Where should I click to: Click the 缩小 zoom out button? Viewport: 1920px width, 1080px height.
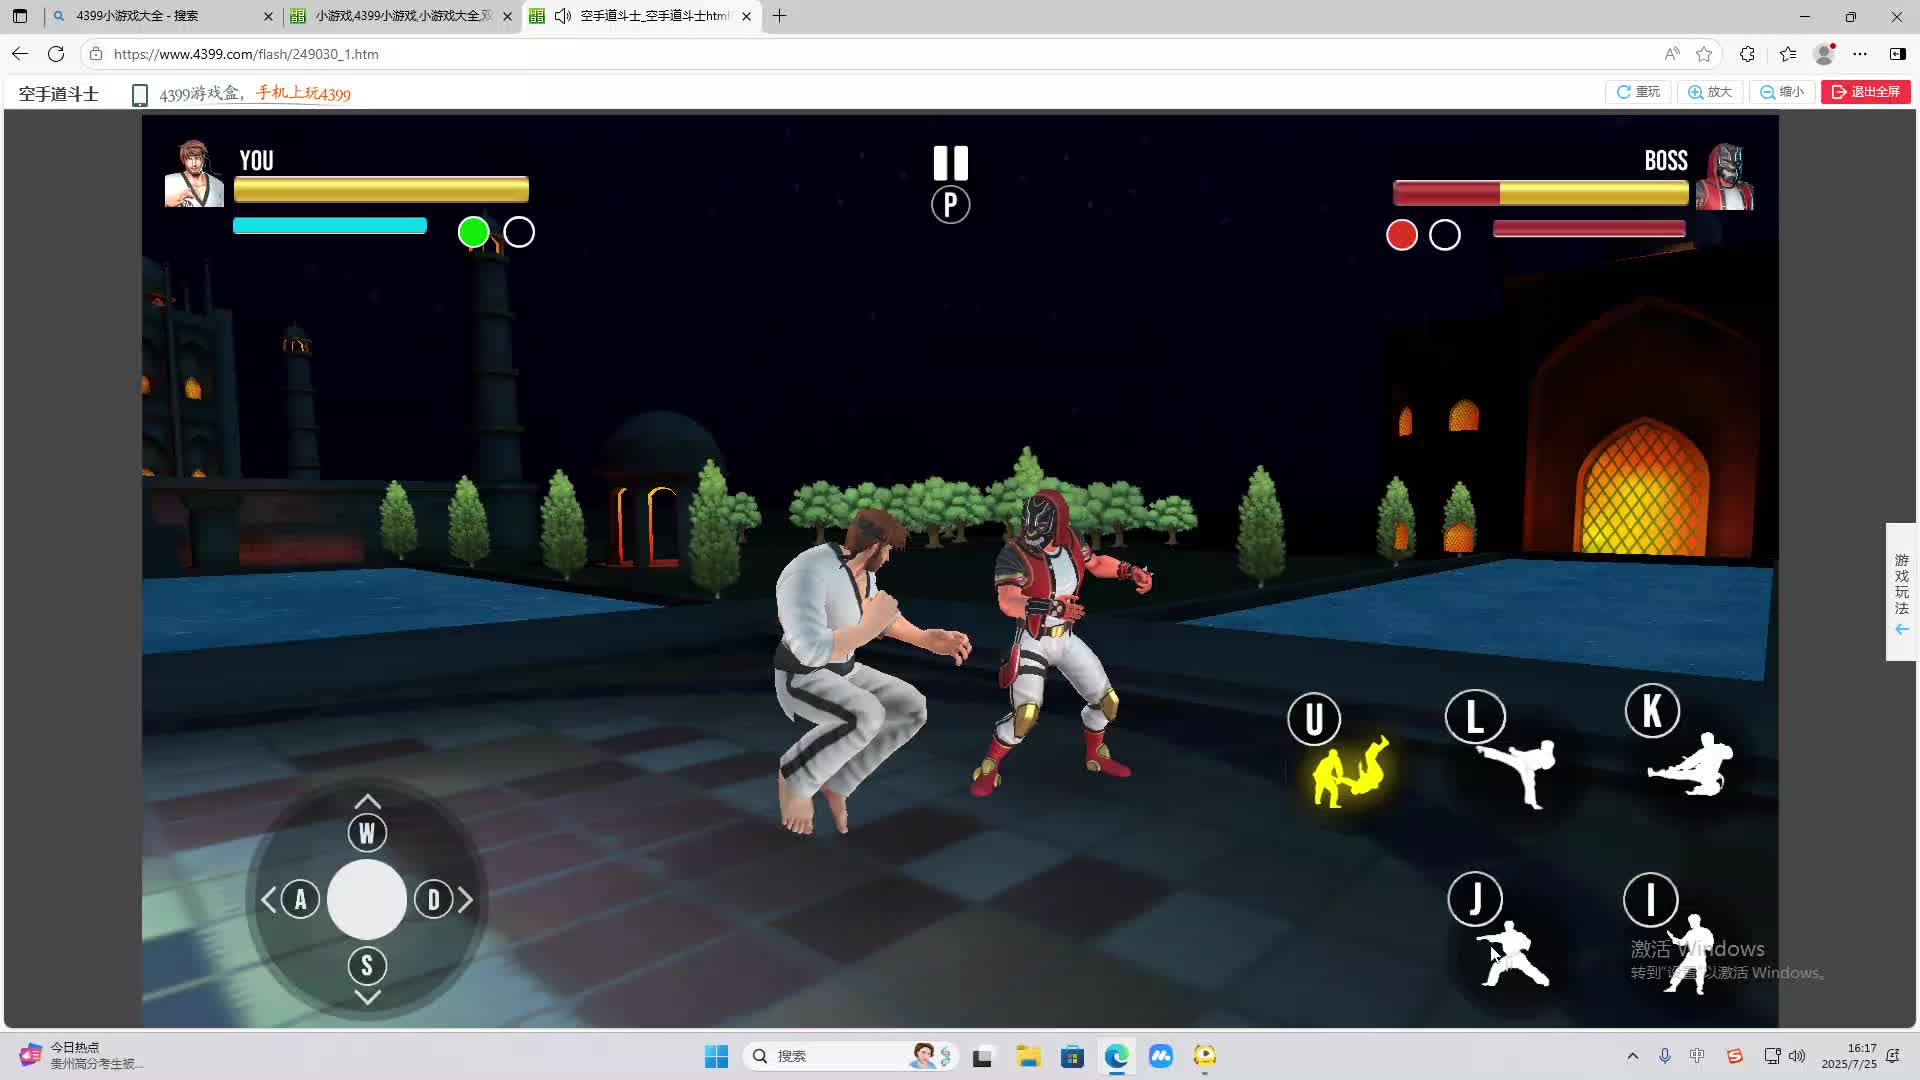click(x=1782, y=92)
